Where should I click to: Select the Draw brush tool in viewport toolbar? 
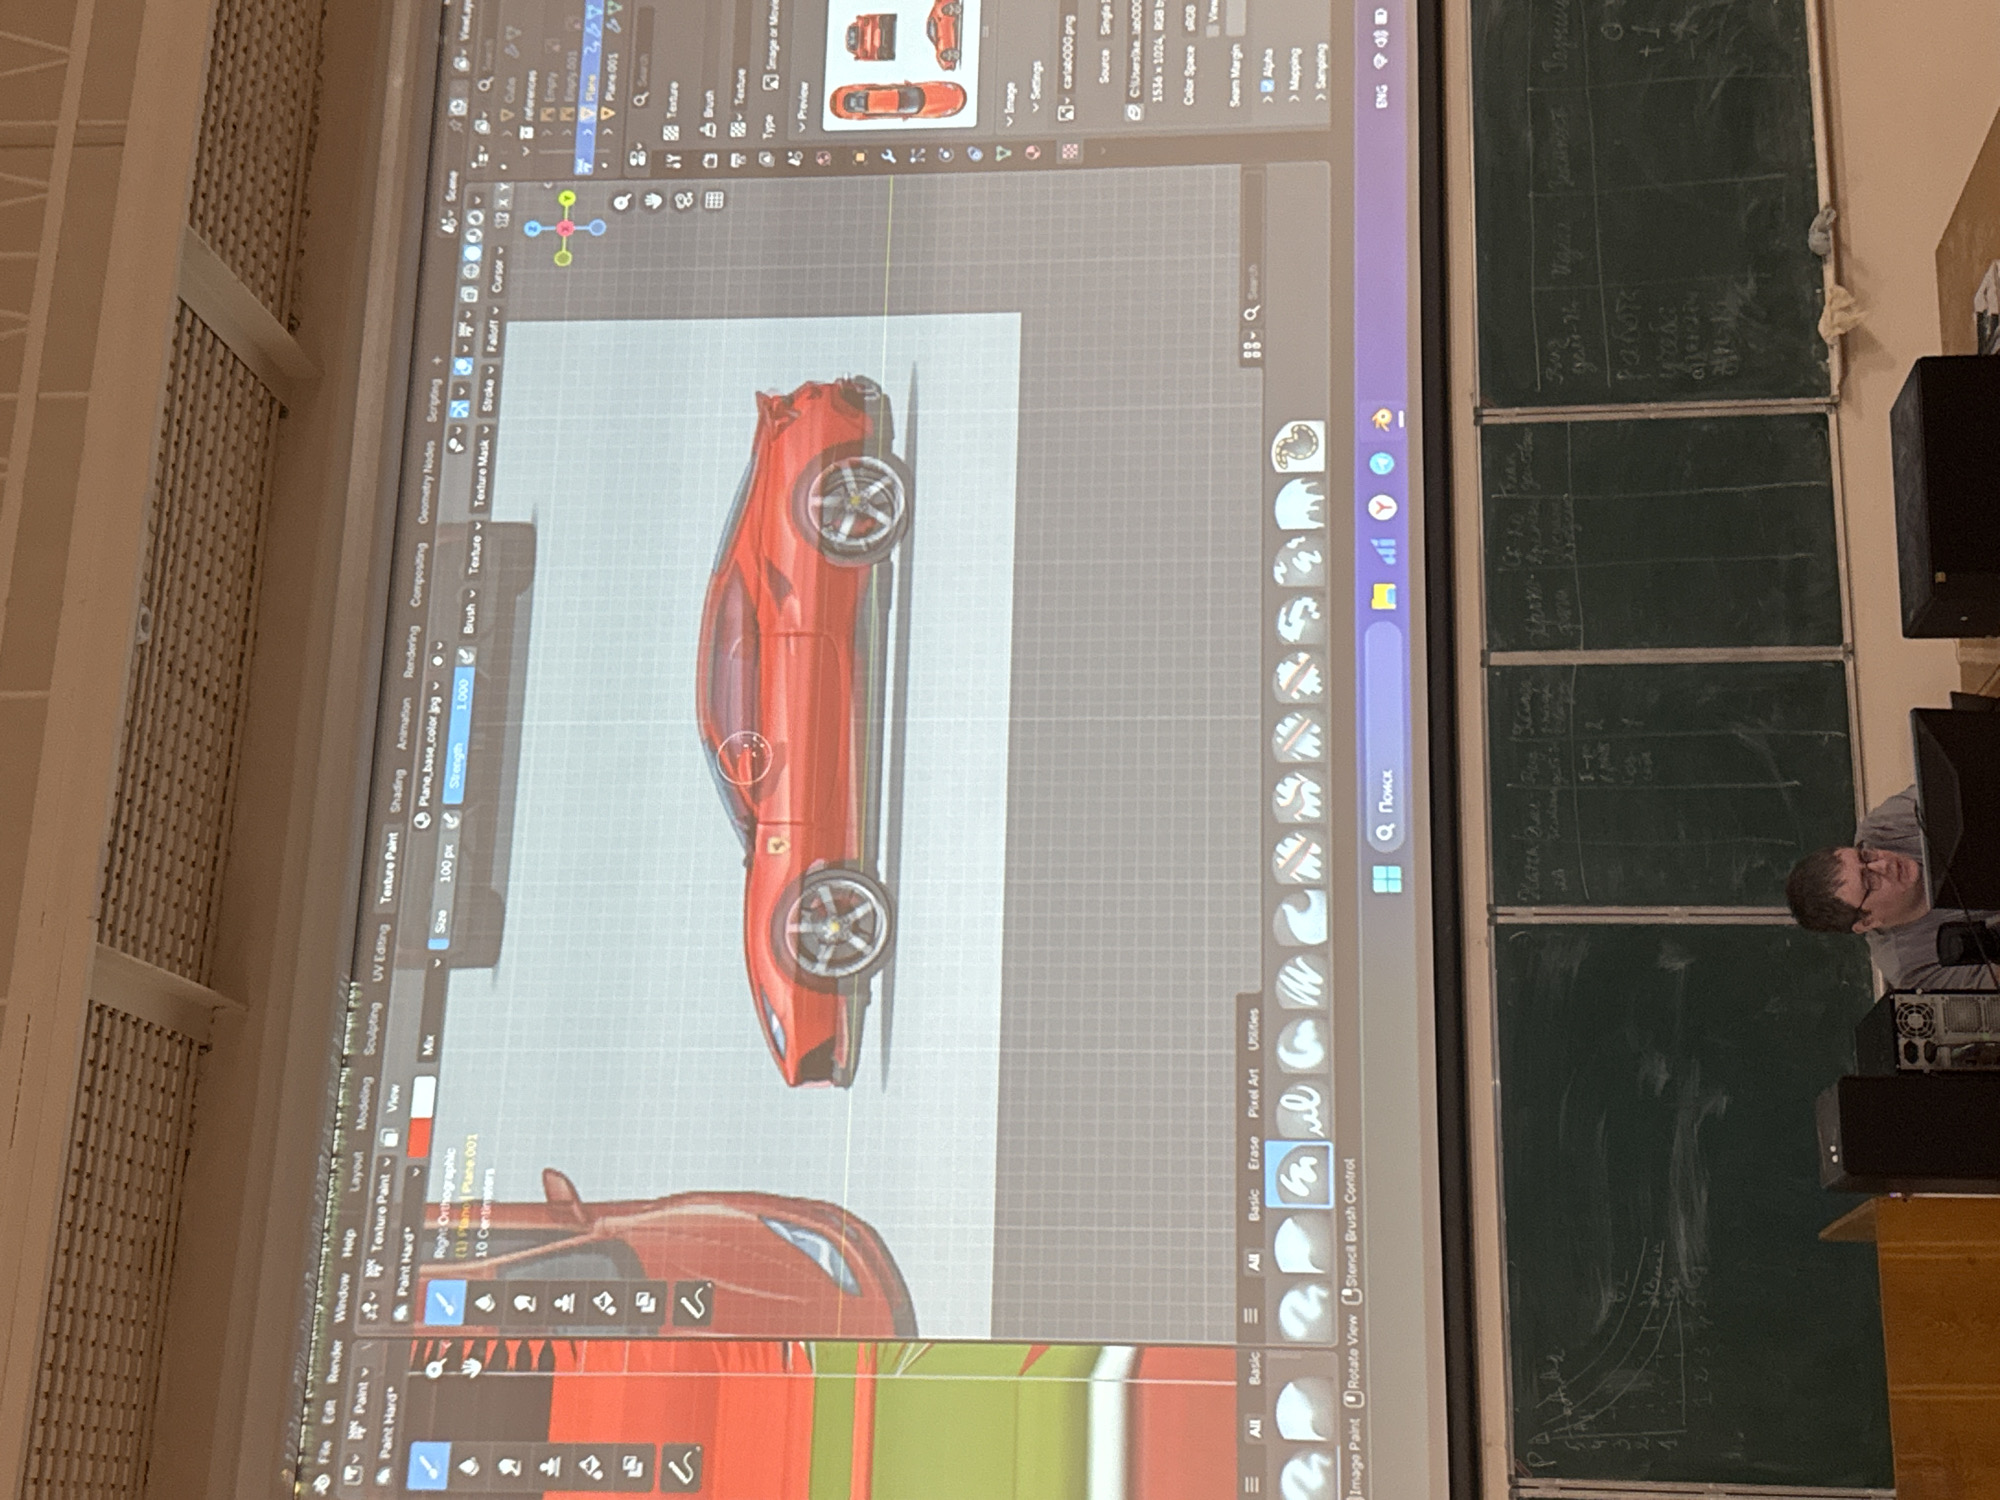[x=444, y=1302]
